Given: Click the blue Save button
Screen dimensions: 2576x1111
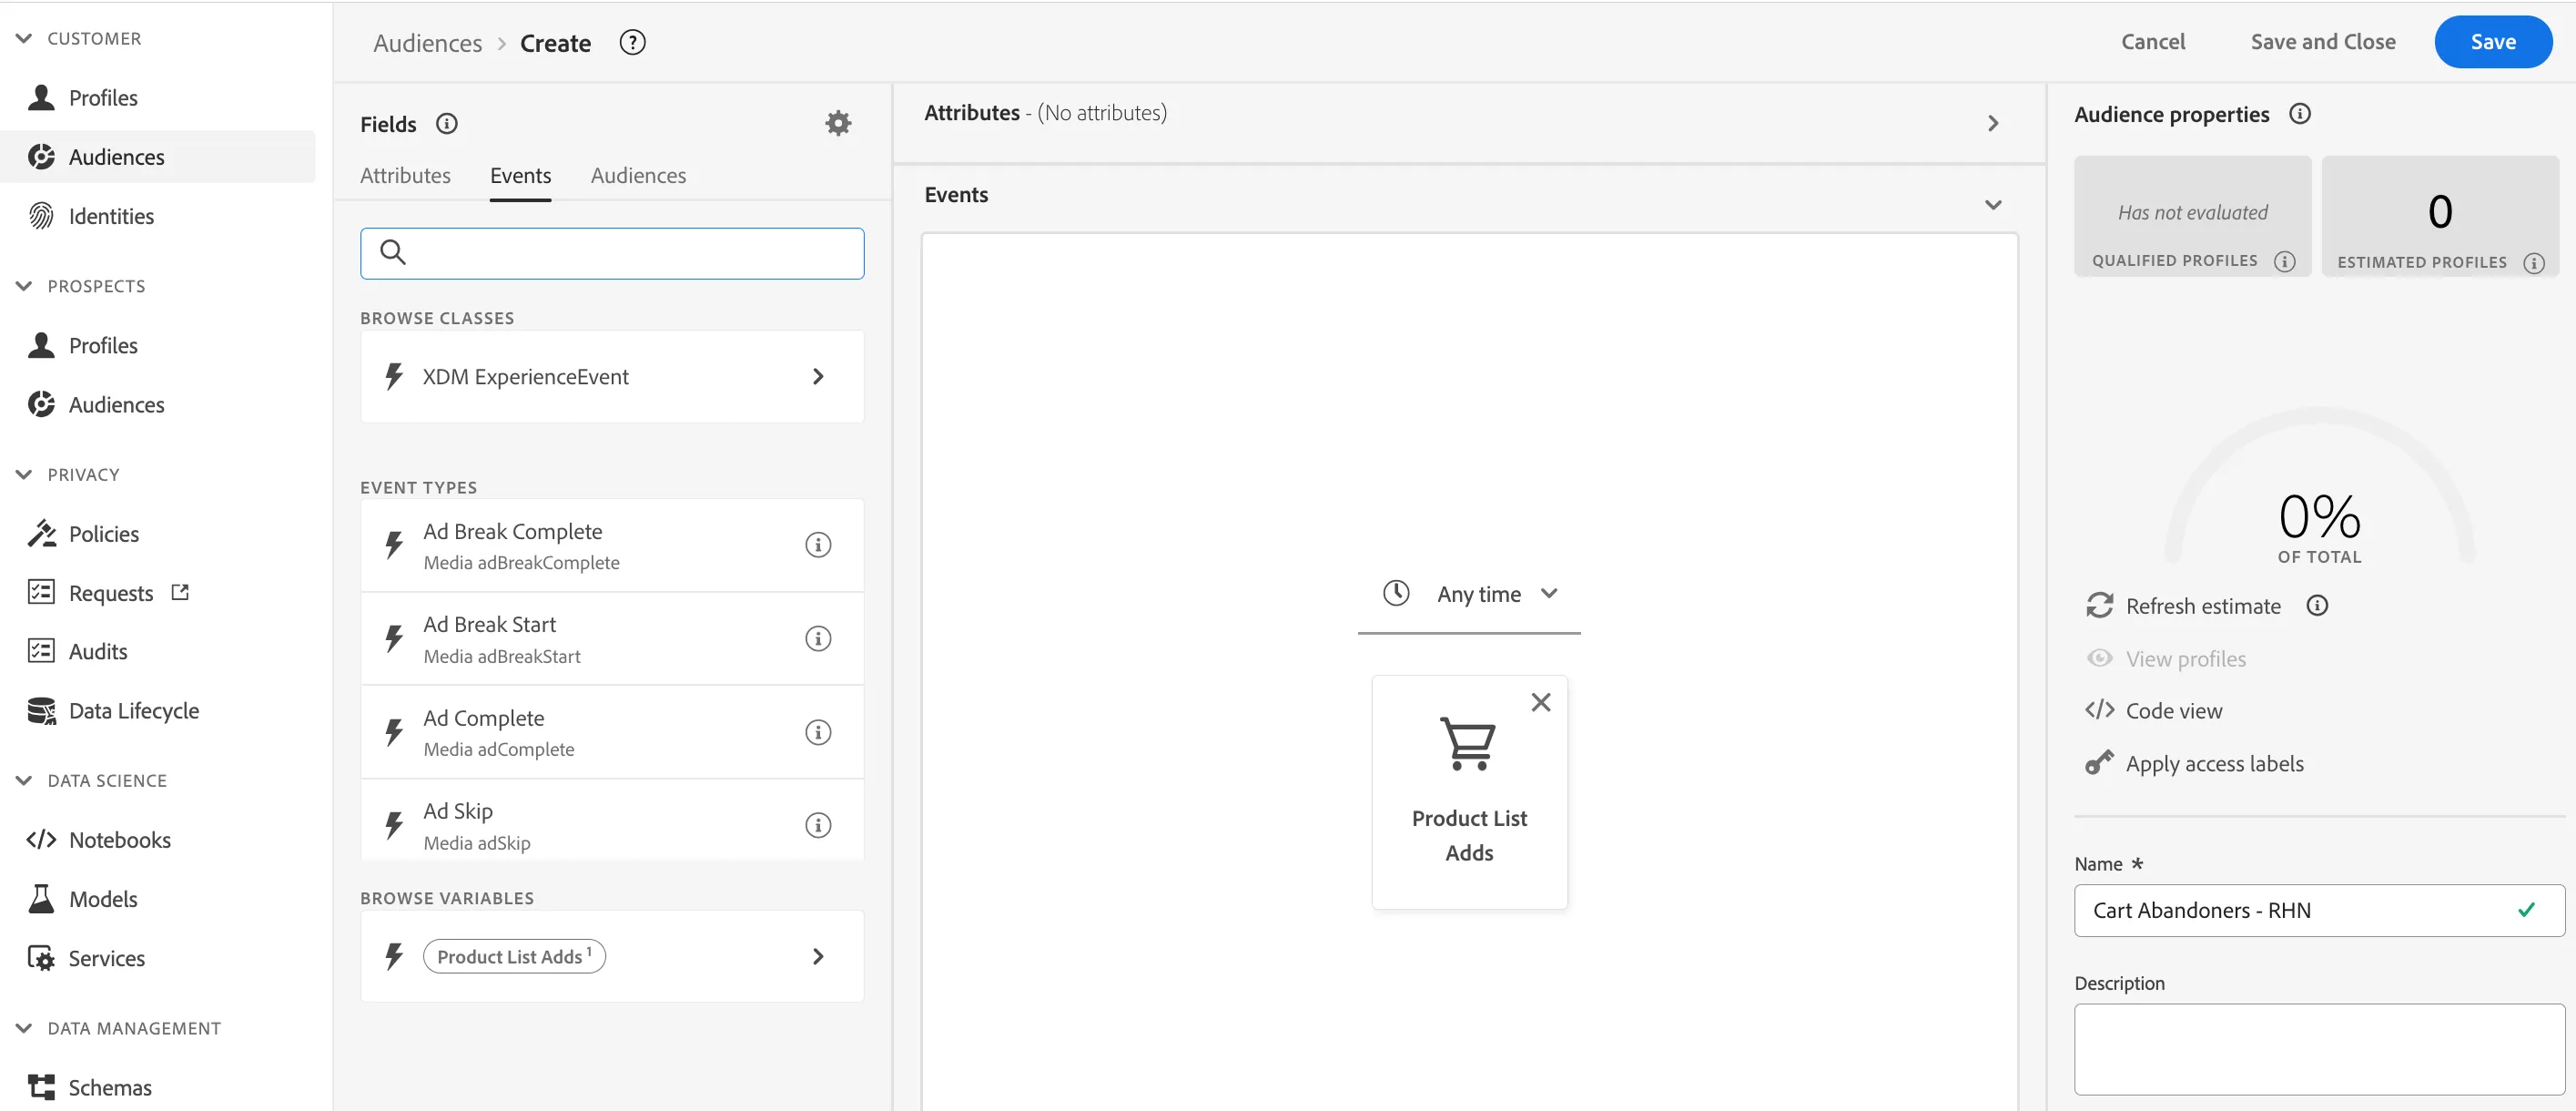Looking at the screenshot, I should click(x=2493, y=42).
